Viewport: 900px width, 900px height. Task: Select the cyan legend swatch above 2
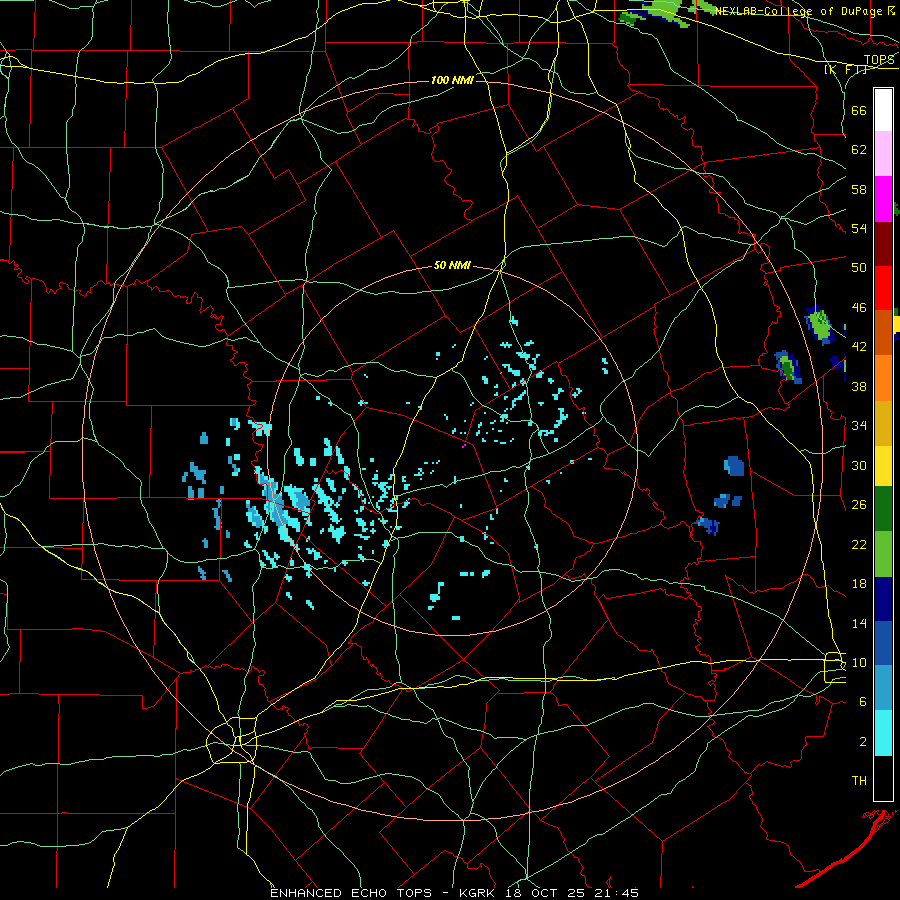coord(883,733)
